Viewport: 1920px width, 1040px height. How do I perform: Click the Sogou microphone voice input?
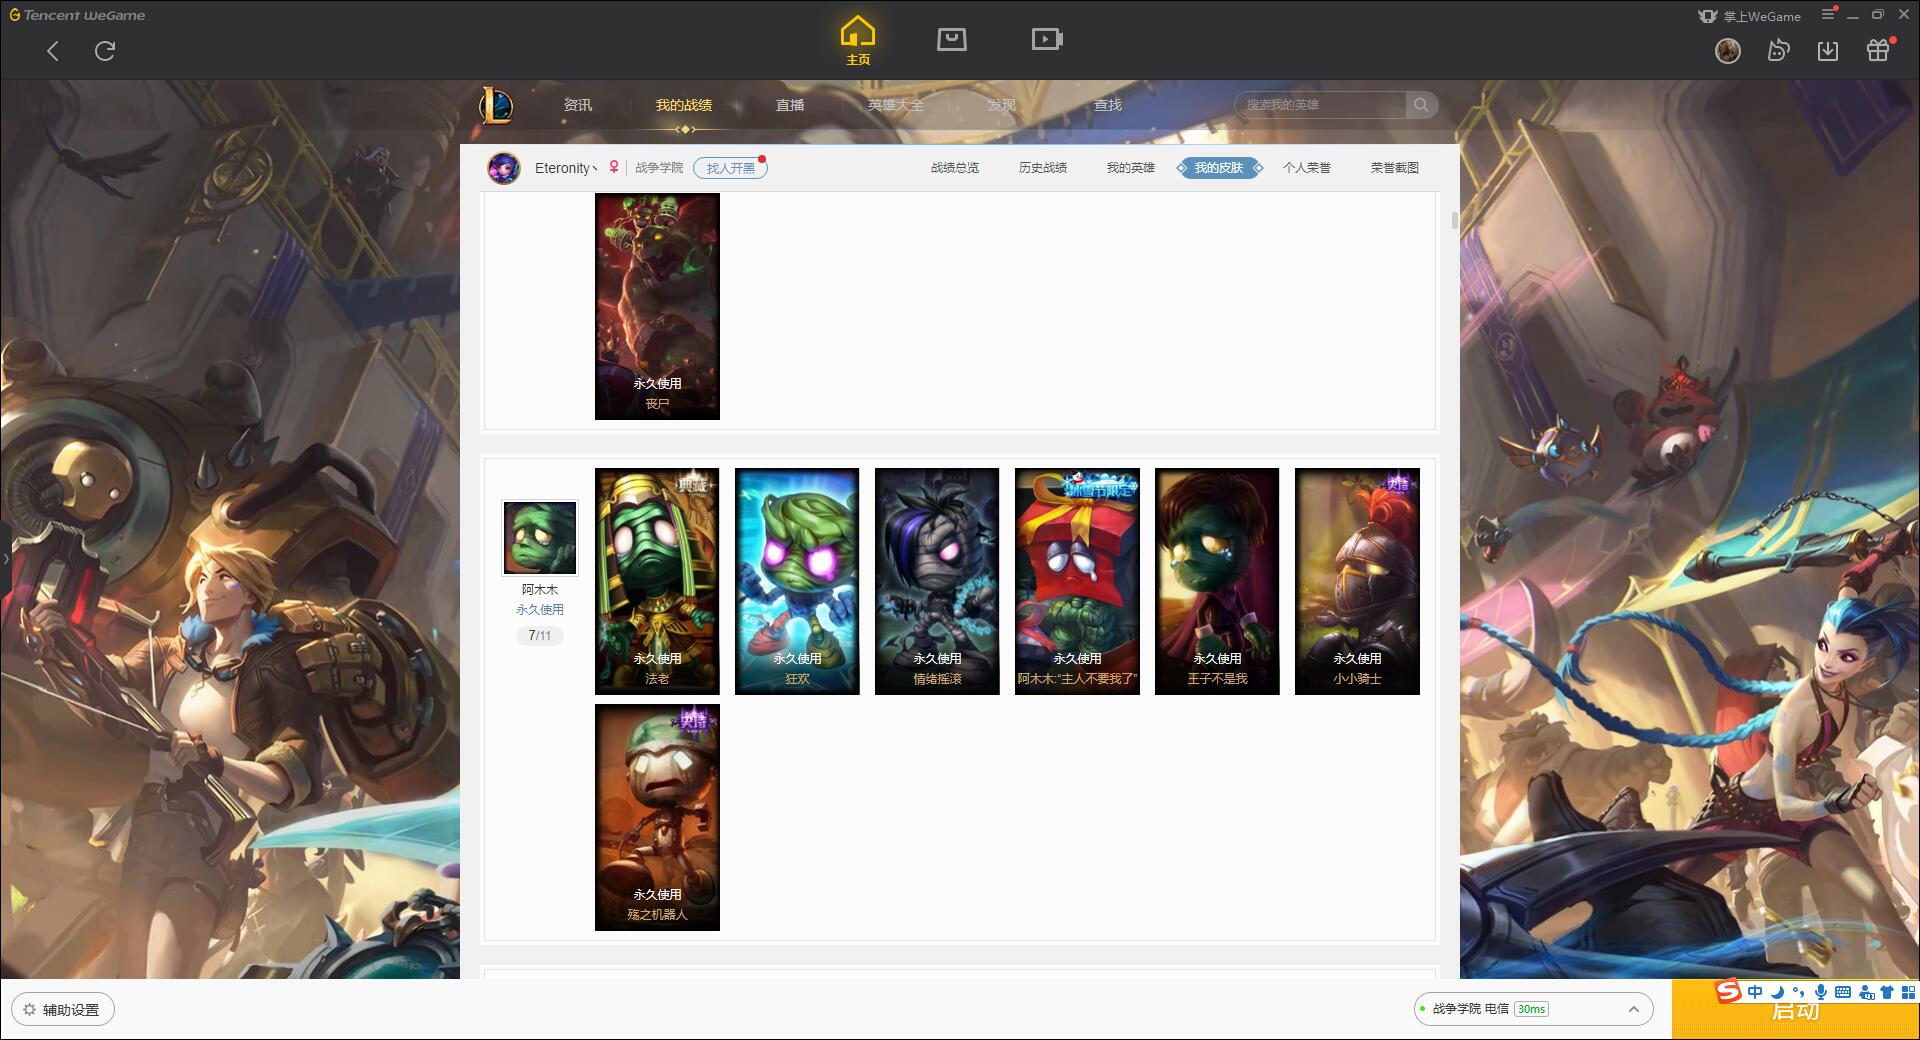pyautogui.click(x=1821, y=992)
